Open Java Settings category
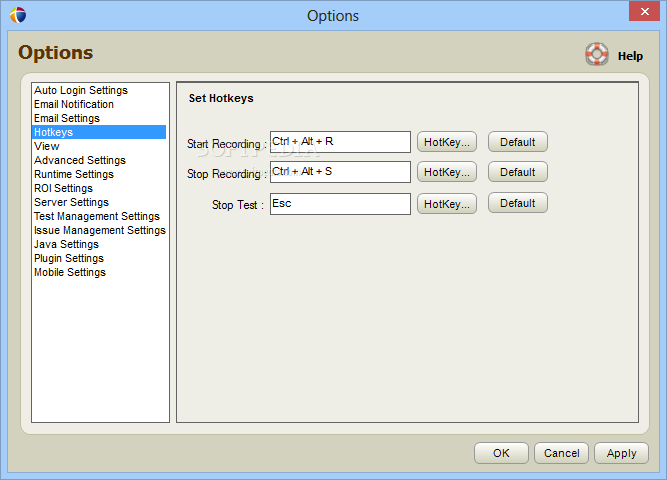This screenshot has height=480, width=667. [66, 245]
